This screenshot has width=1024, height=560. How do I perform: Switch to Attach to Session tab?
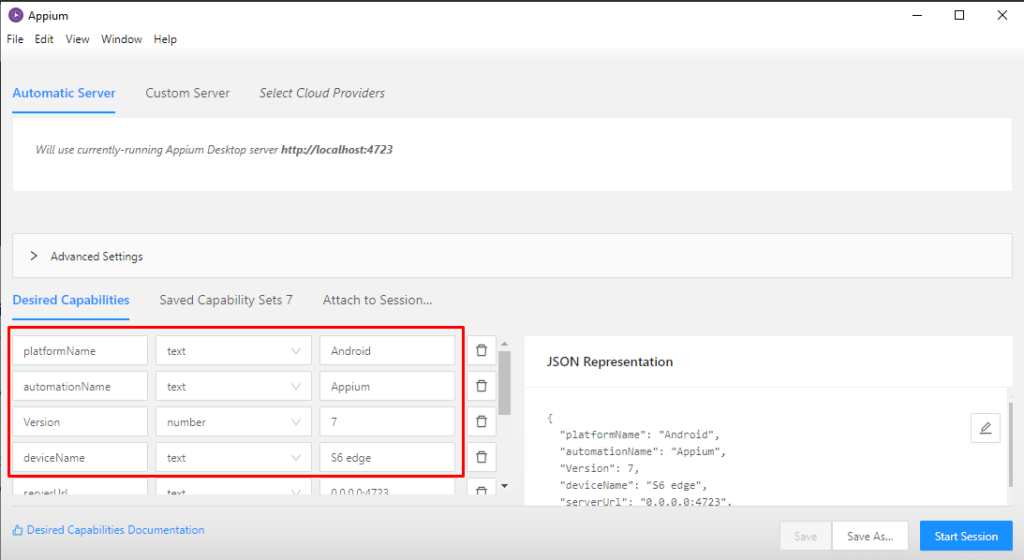[377, 300]
